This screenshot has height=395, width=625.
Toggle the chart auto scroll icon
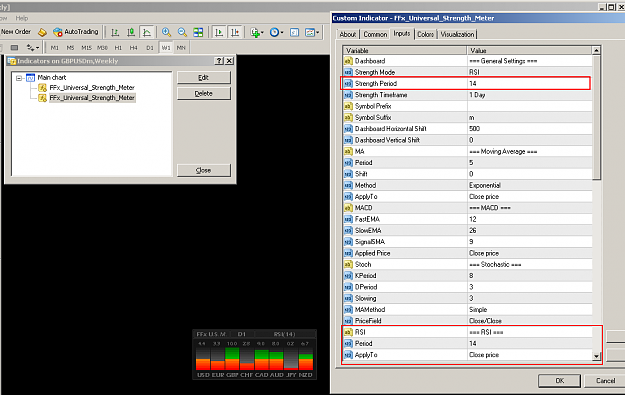[x=219, y=32]
